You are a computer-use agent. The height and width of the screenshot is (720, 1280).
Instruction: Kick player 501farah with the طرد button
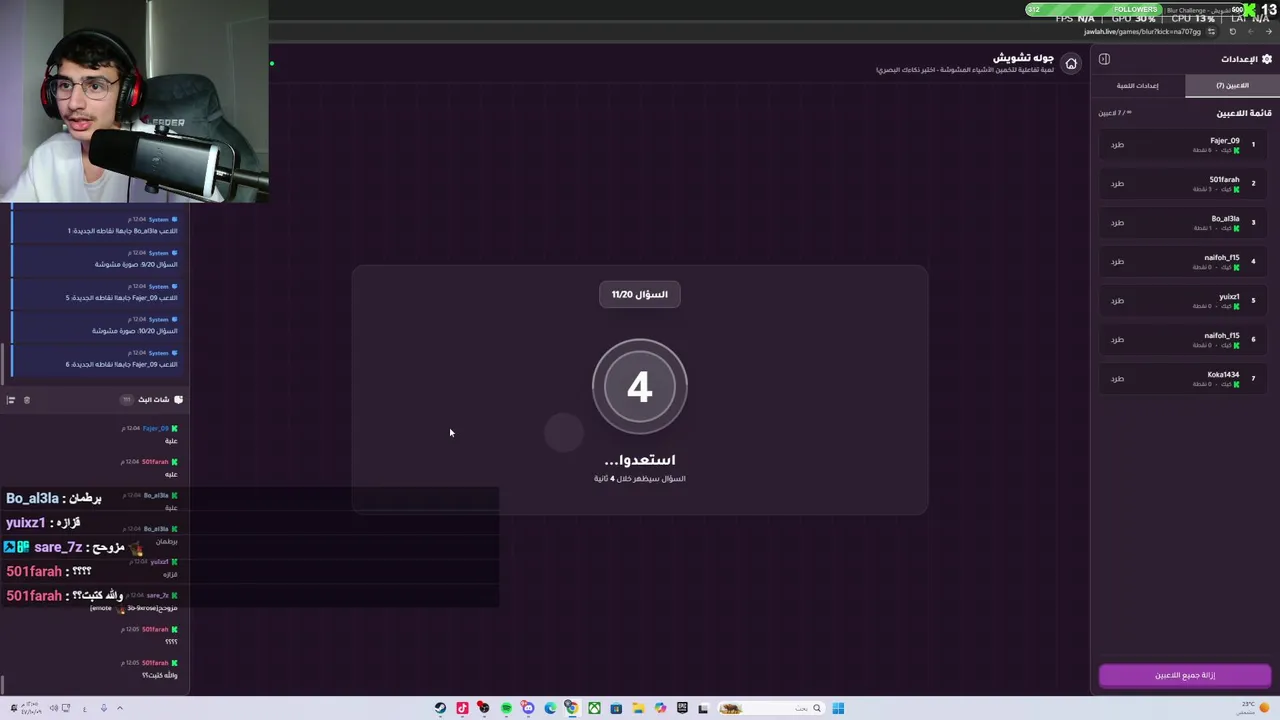coord(1117,184)
